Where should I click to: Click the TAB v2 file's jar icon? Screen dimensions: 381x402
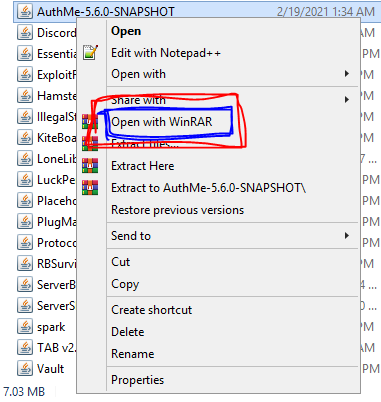click(25, 348)
